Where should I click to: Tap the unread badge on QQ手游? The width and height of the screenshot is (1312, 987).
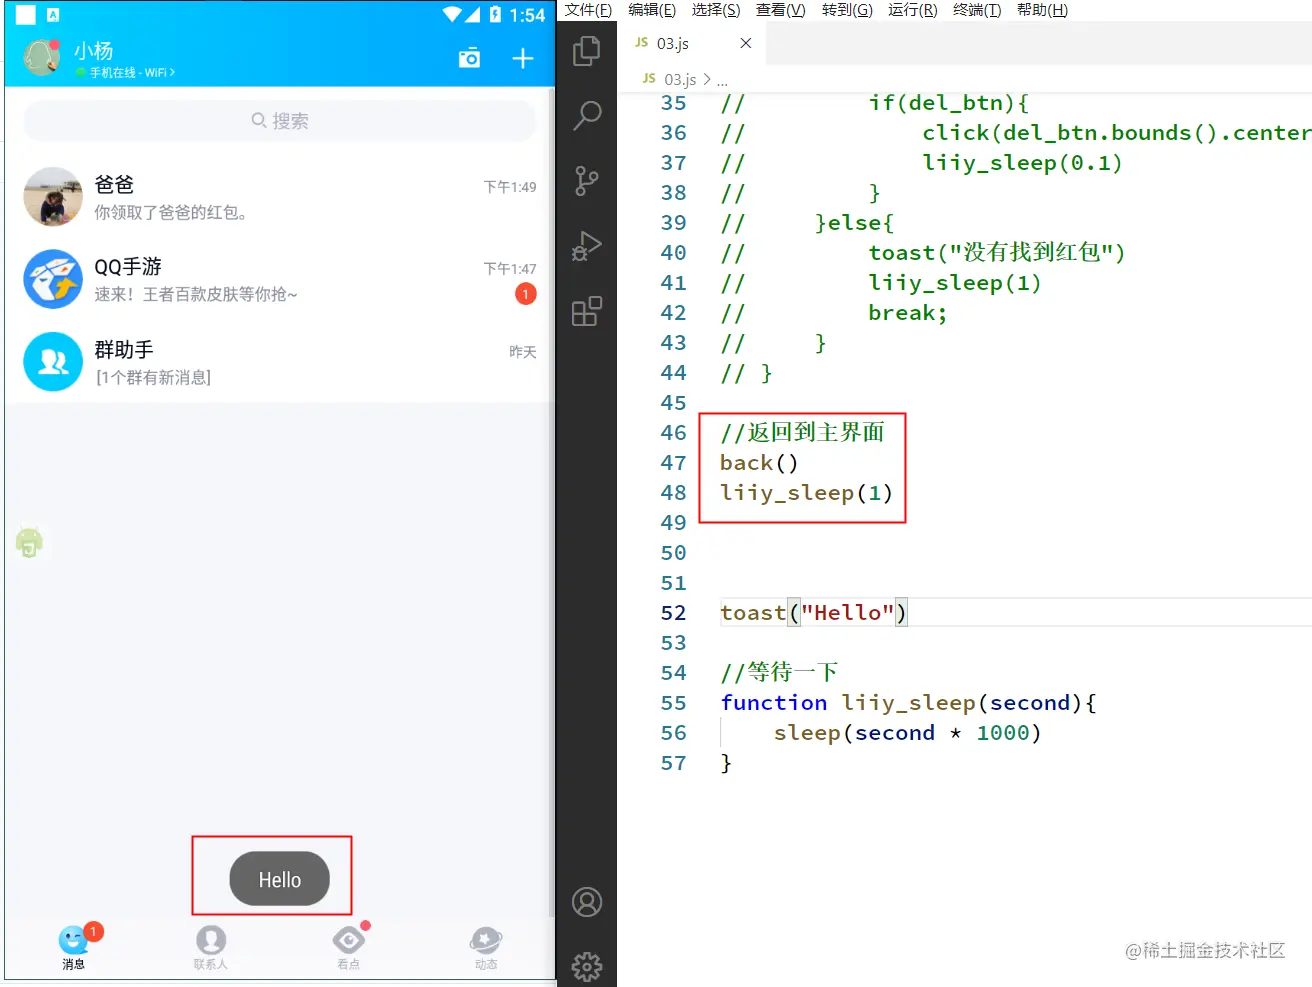pyautogui.click(x=526, y=294)
